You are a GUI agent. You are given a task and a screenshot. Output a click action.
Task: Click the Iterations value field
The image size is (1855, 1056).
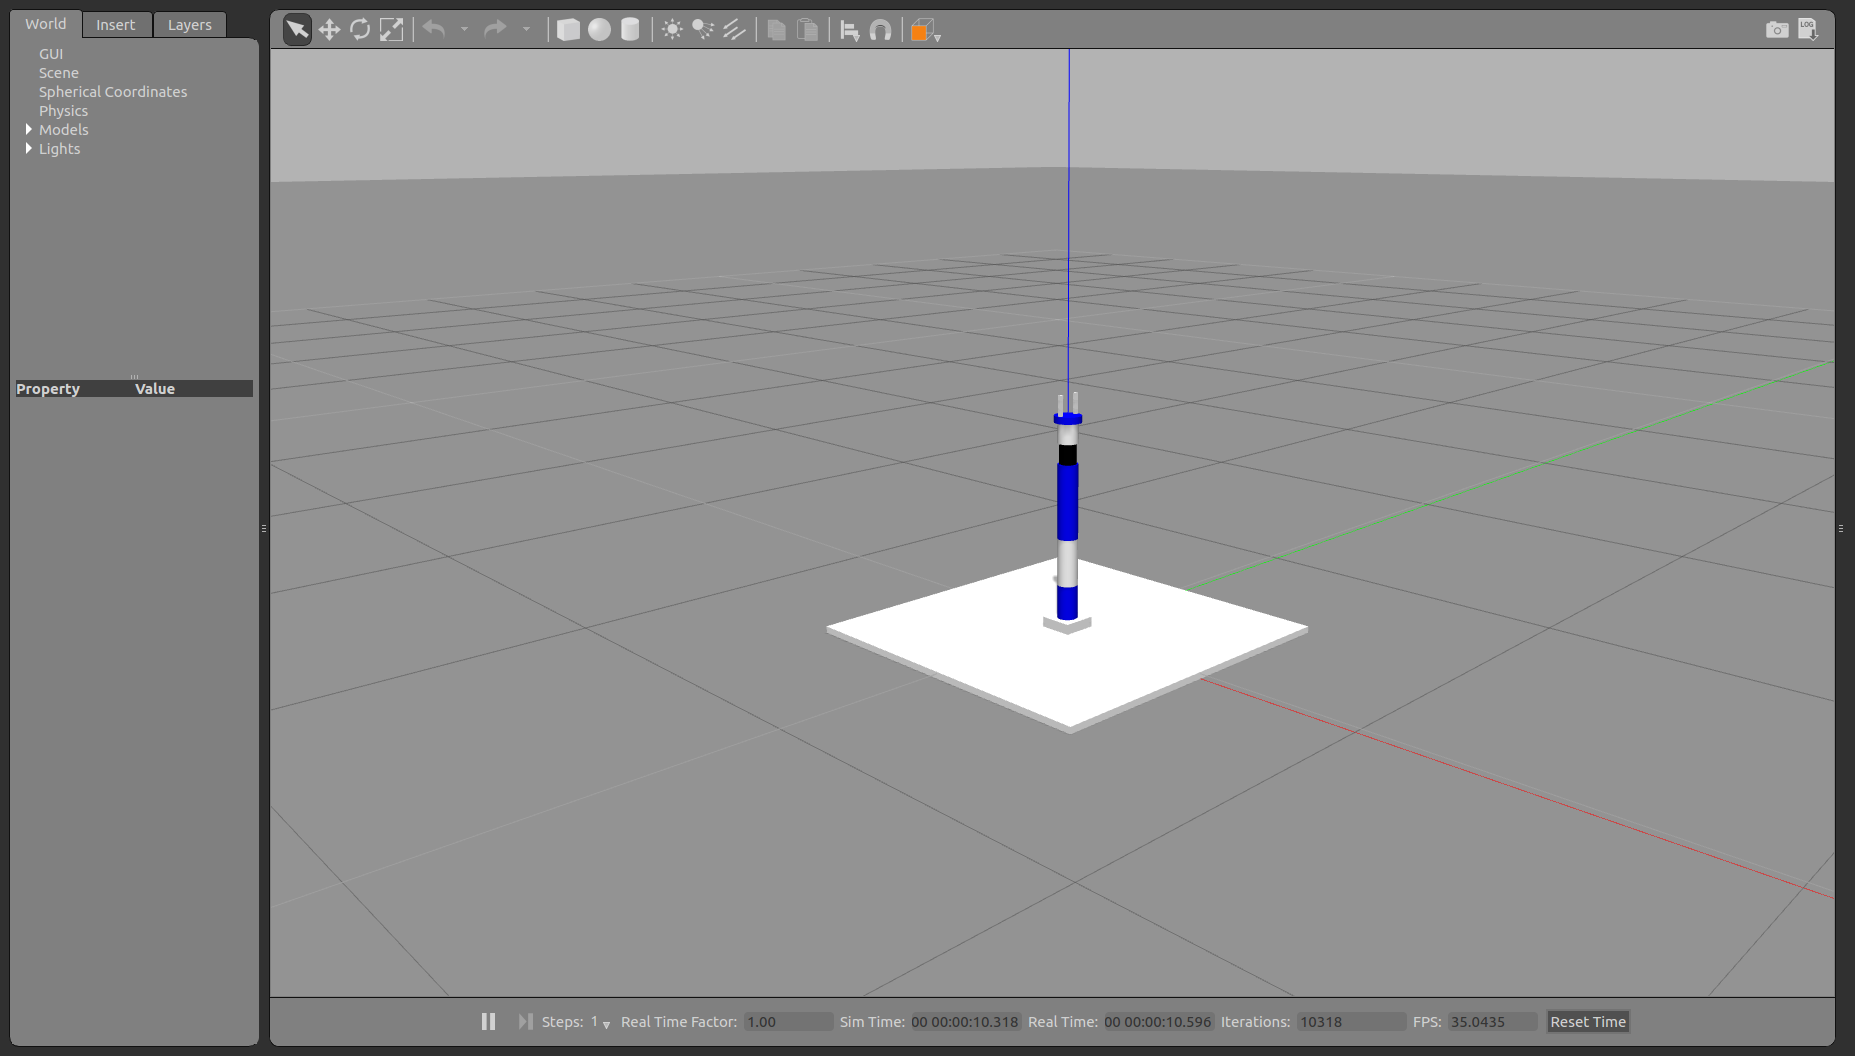tap(1351, 1022)
